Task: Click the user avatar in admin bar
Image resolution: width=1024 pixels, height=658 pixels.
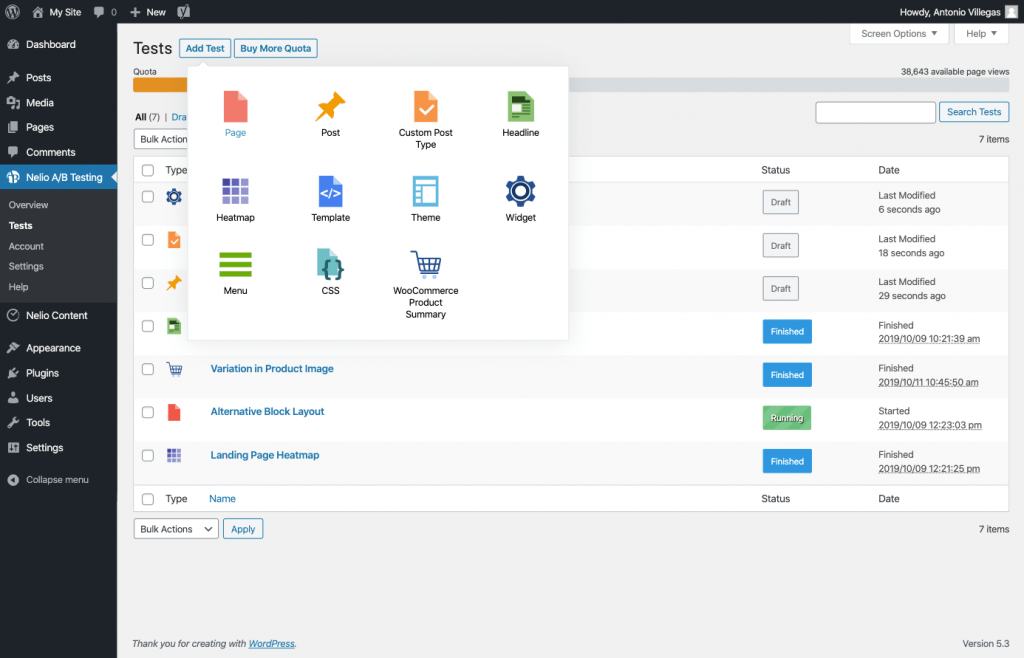Action: click(1012, 12)
